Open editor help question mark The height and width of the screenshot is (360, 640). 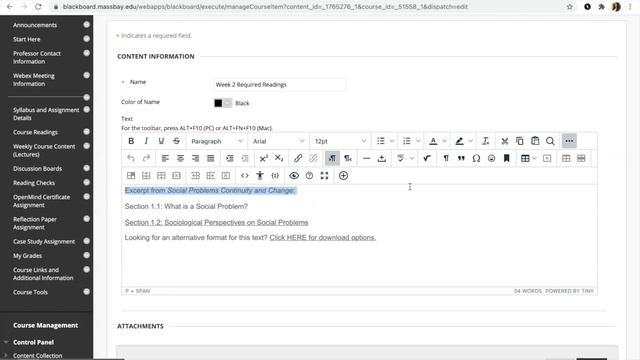[309, 176]
